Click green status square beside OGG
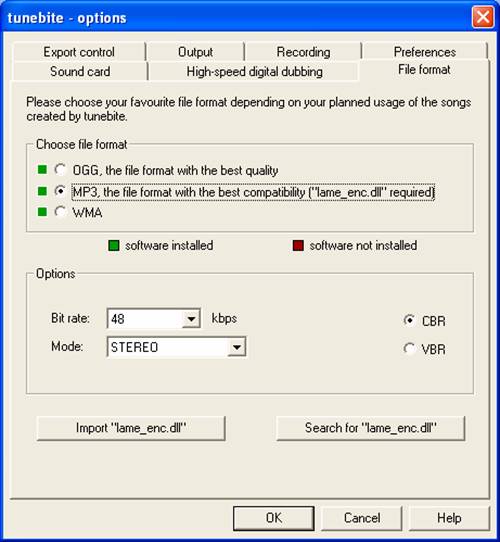The height and width of the screenshot is (542, 500). (x=42, y=169)
